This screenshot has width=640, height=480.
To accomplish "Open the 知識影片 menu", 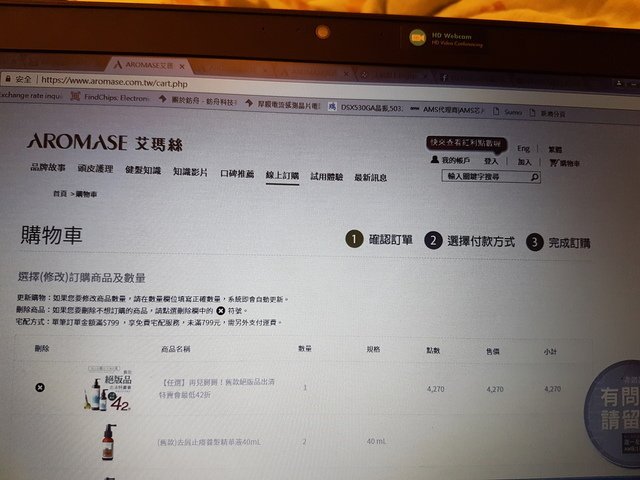I will pyautogui.click(x=190, y=172).
